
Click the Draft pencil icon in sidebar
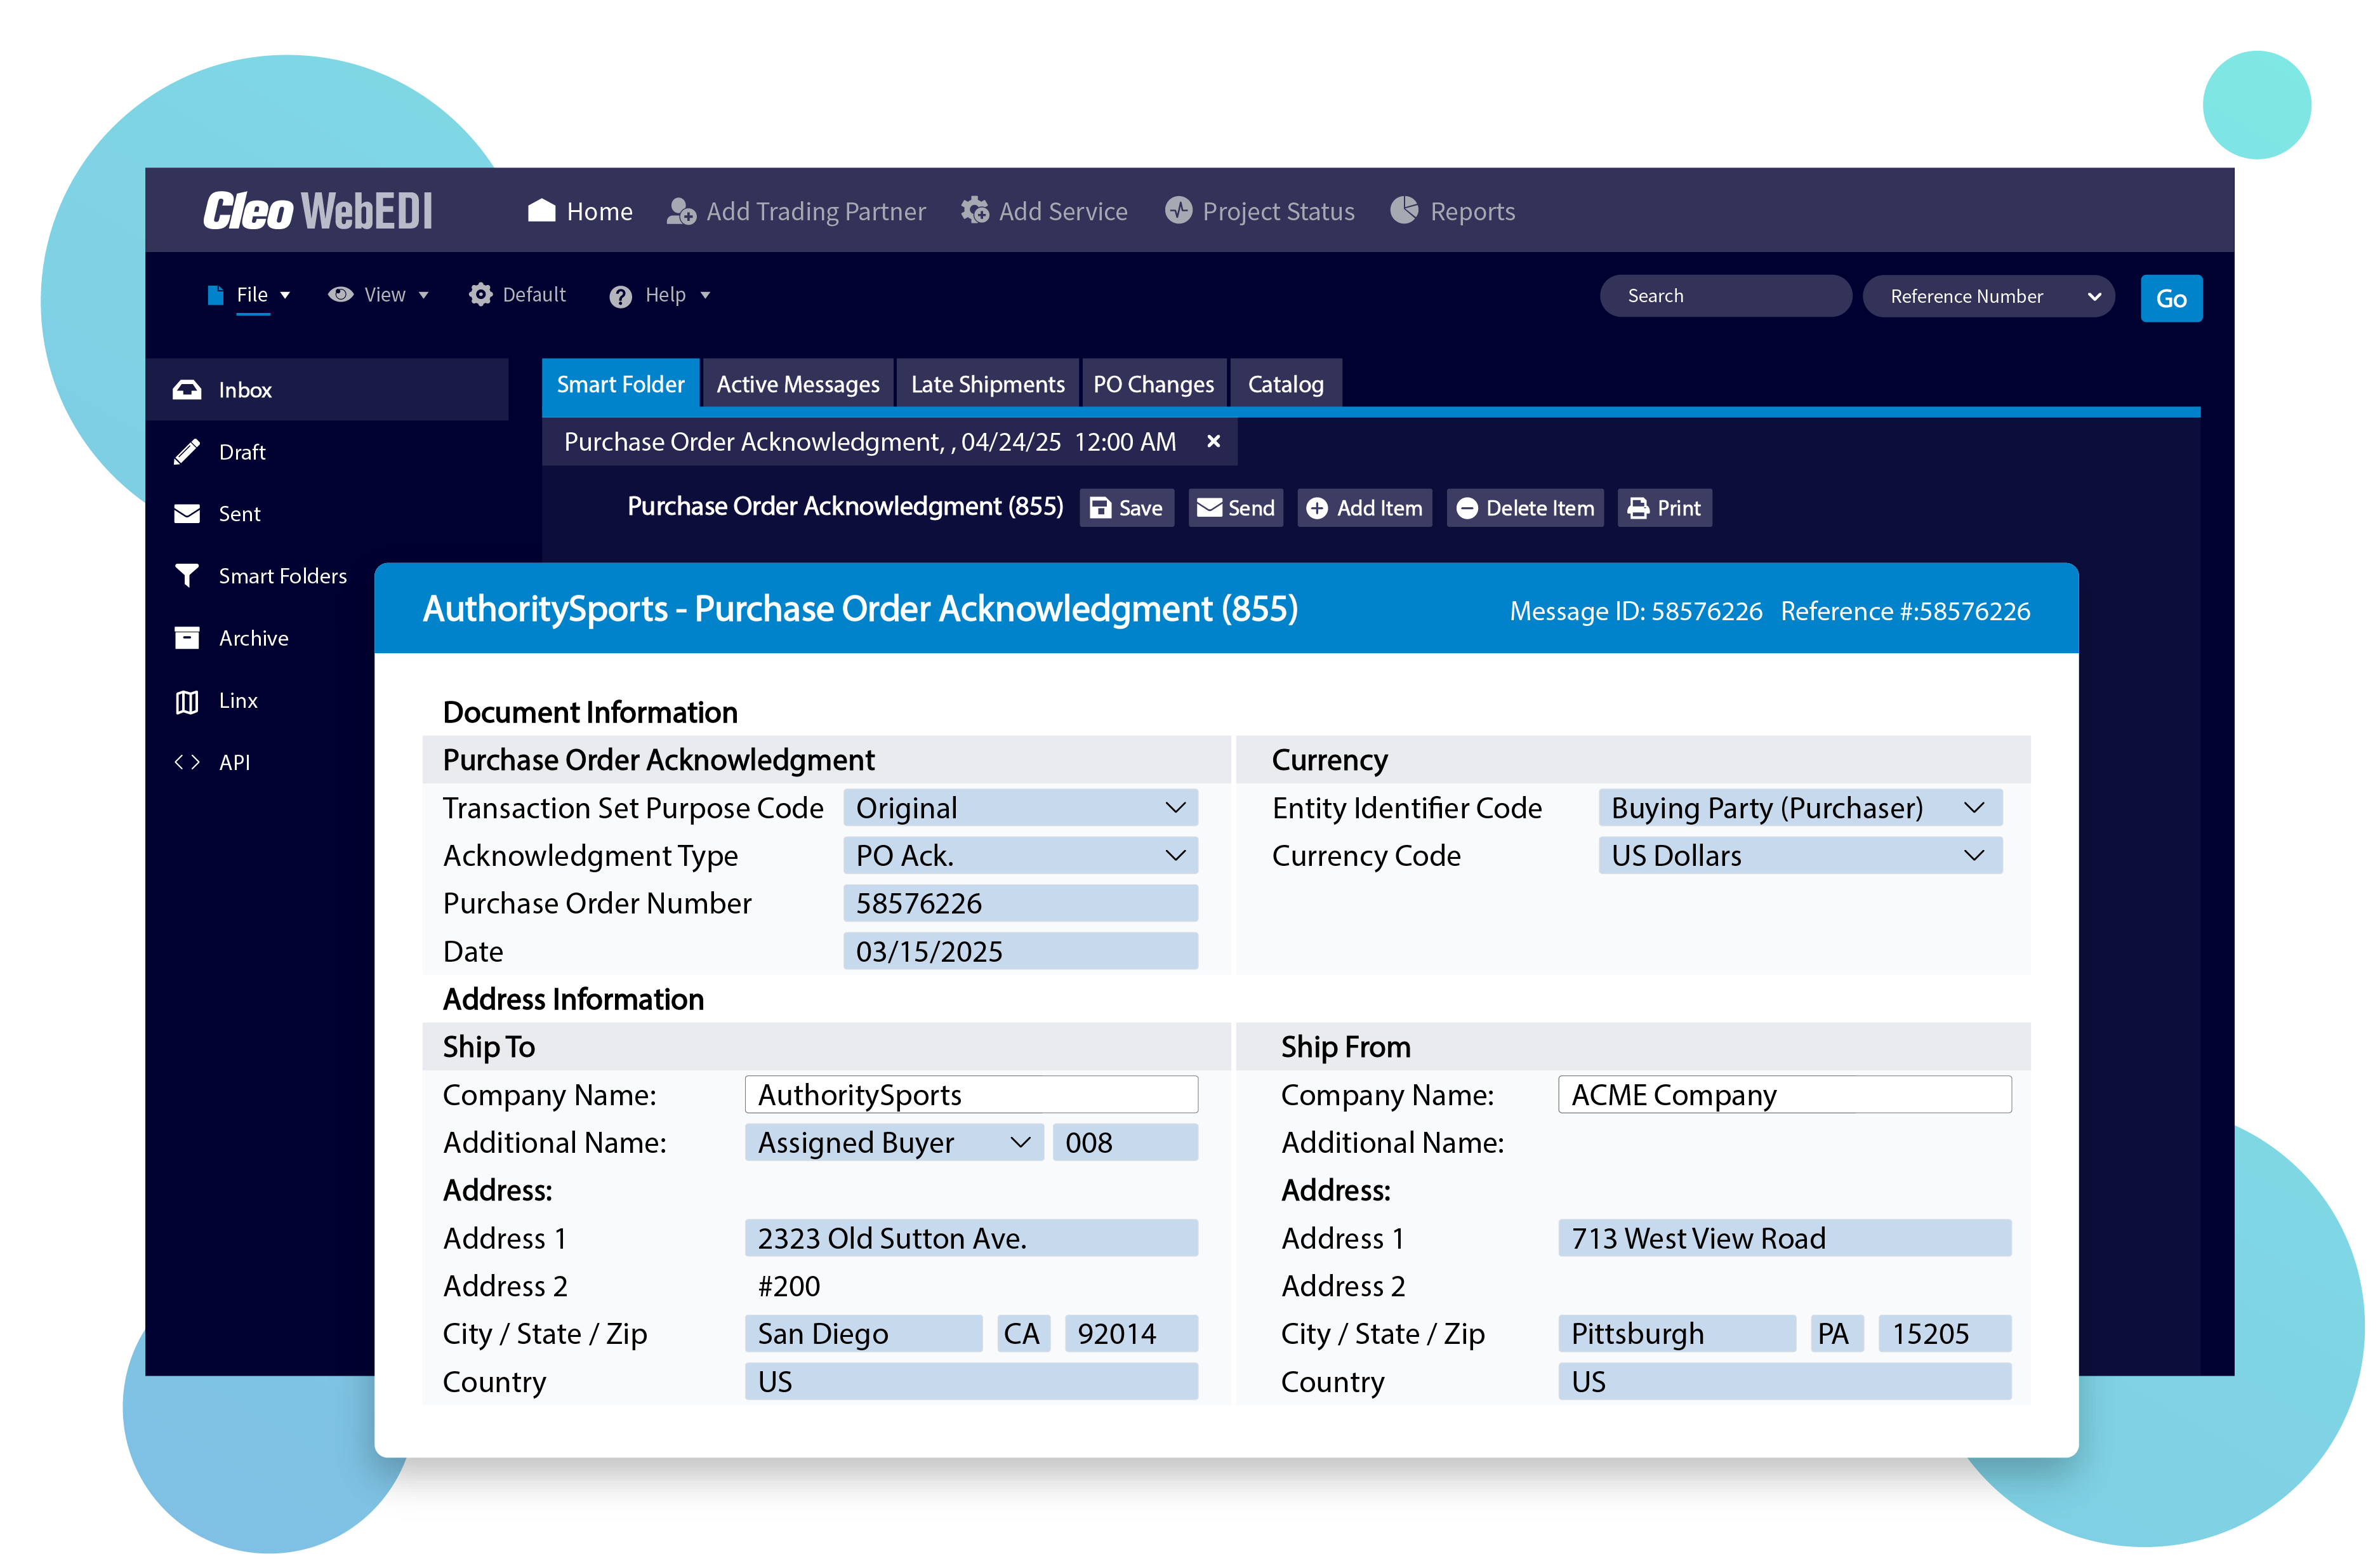(187, 452)
